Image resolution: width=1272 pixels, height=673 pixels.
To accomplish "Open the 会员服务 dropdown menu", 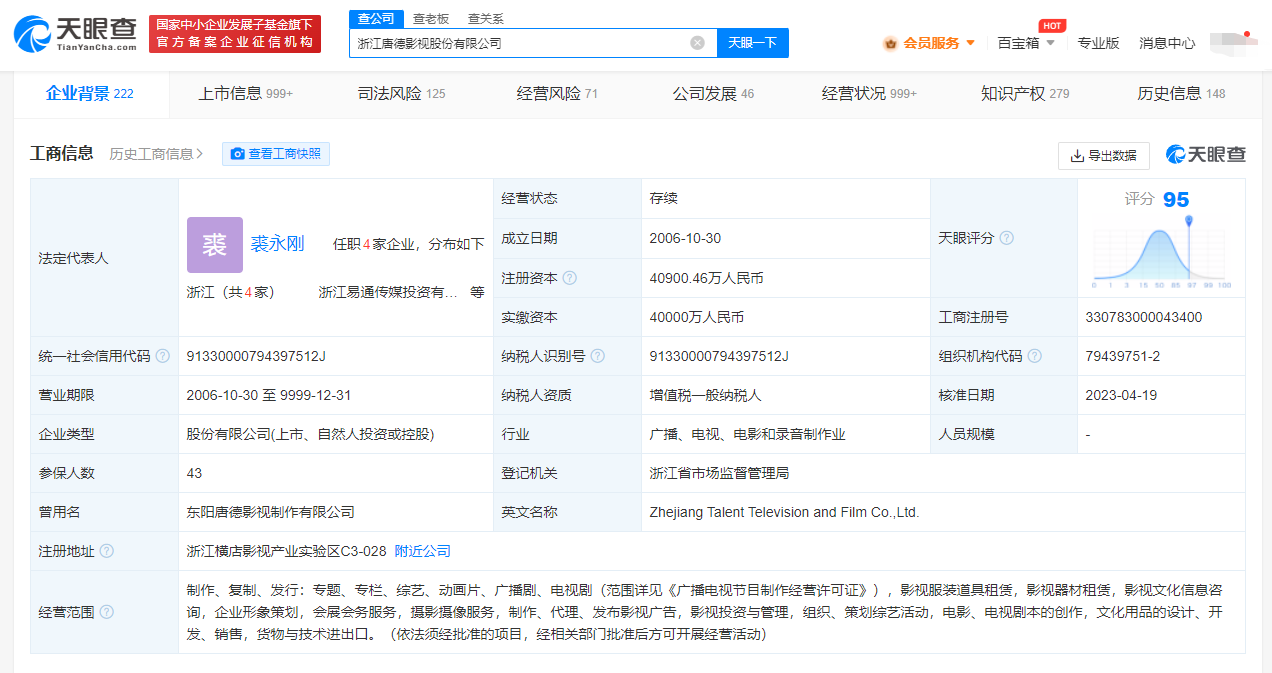I will pos(939,43).
